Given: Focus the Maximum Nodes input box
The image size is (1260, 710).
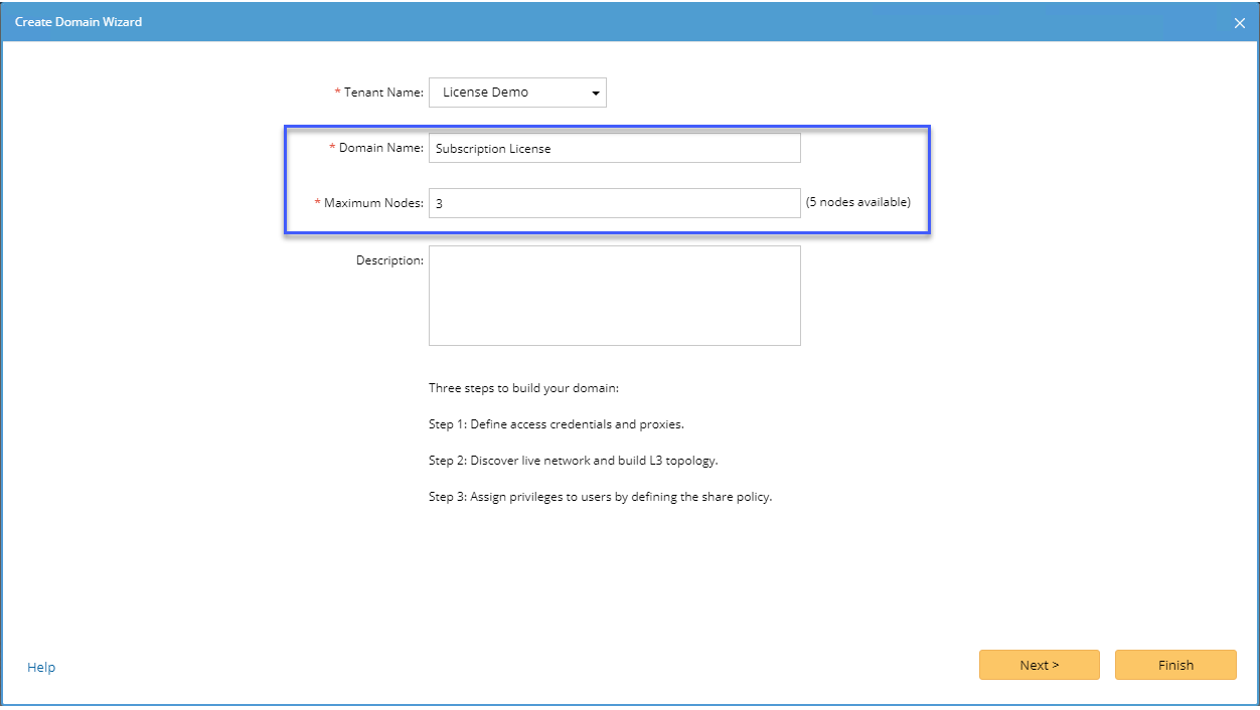Looking at the screenshot, I should click(x=614, y=203).
